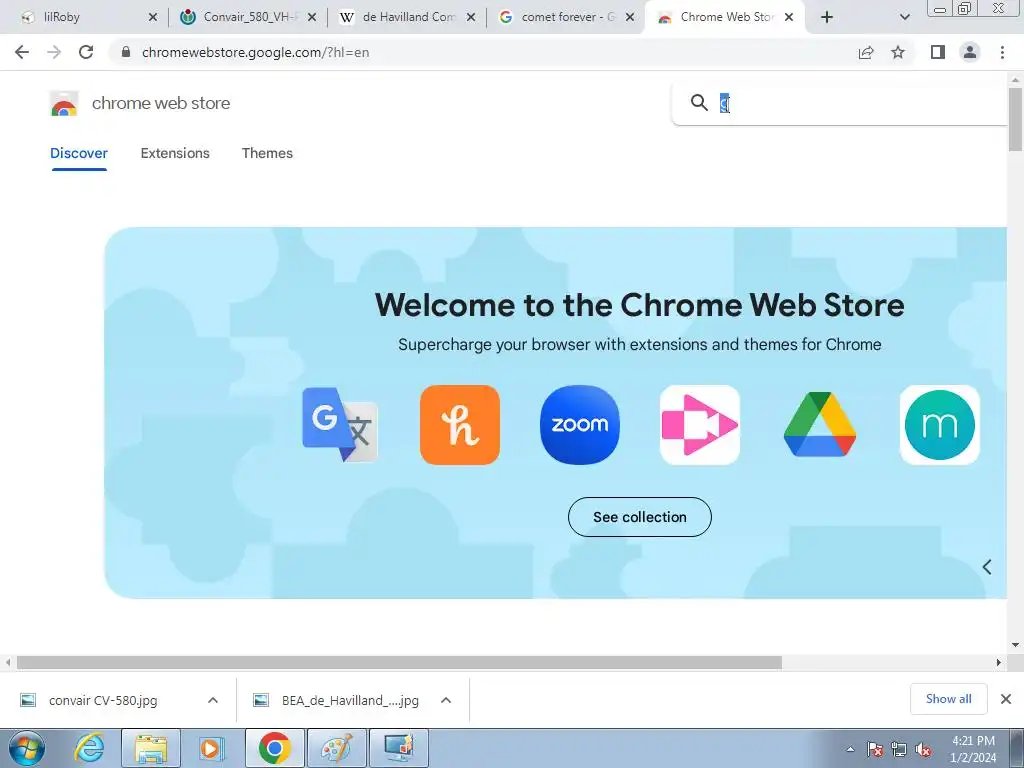Switch to the Convair_580_VH browser tab
This screenshot has width=1024, height=768.
click(x=248, y=17)
